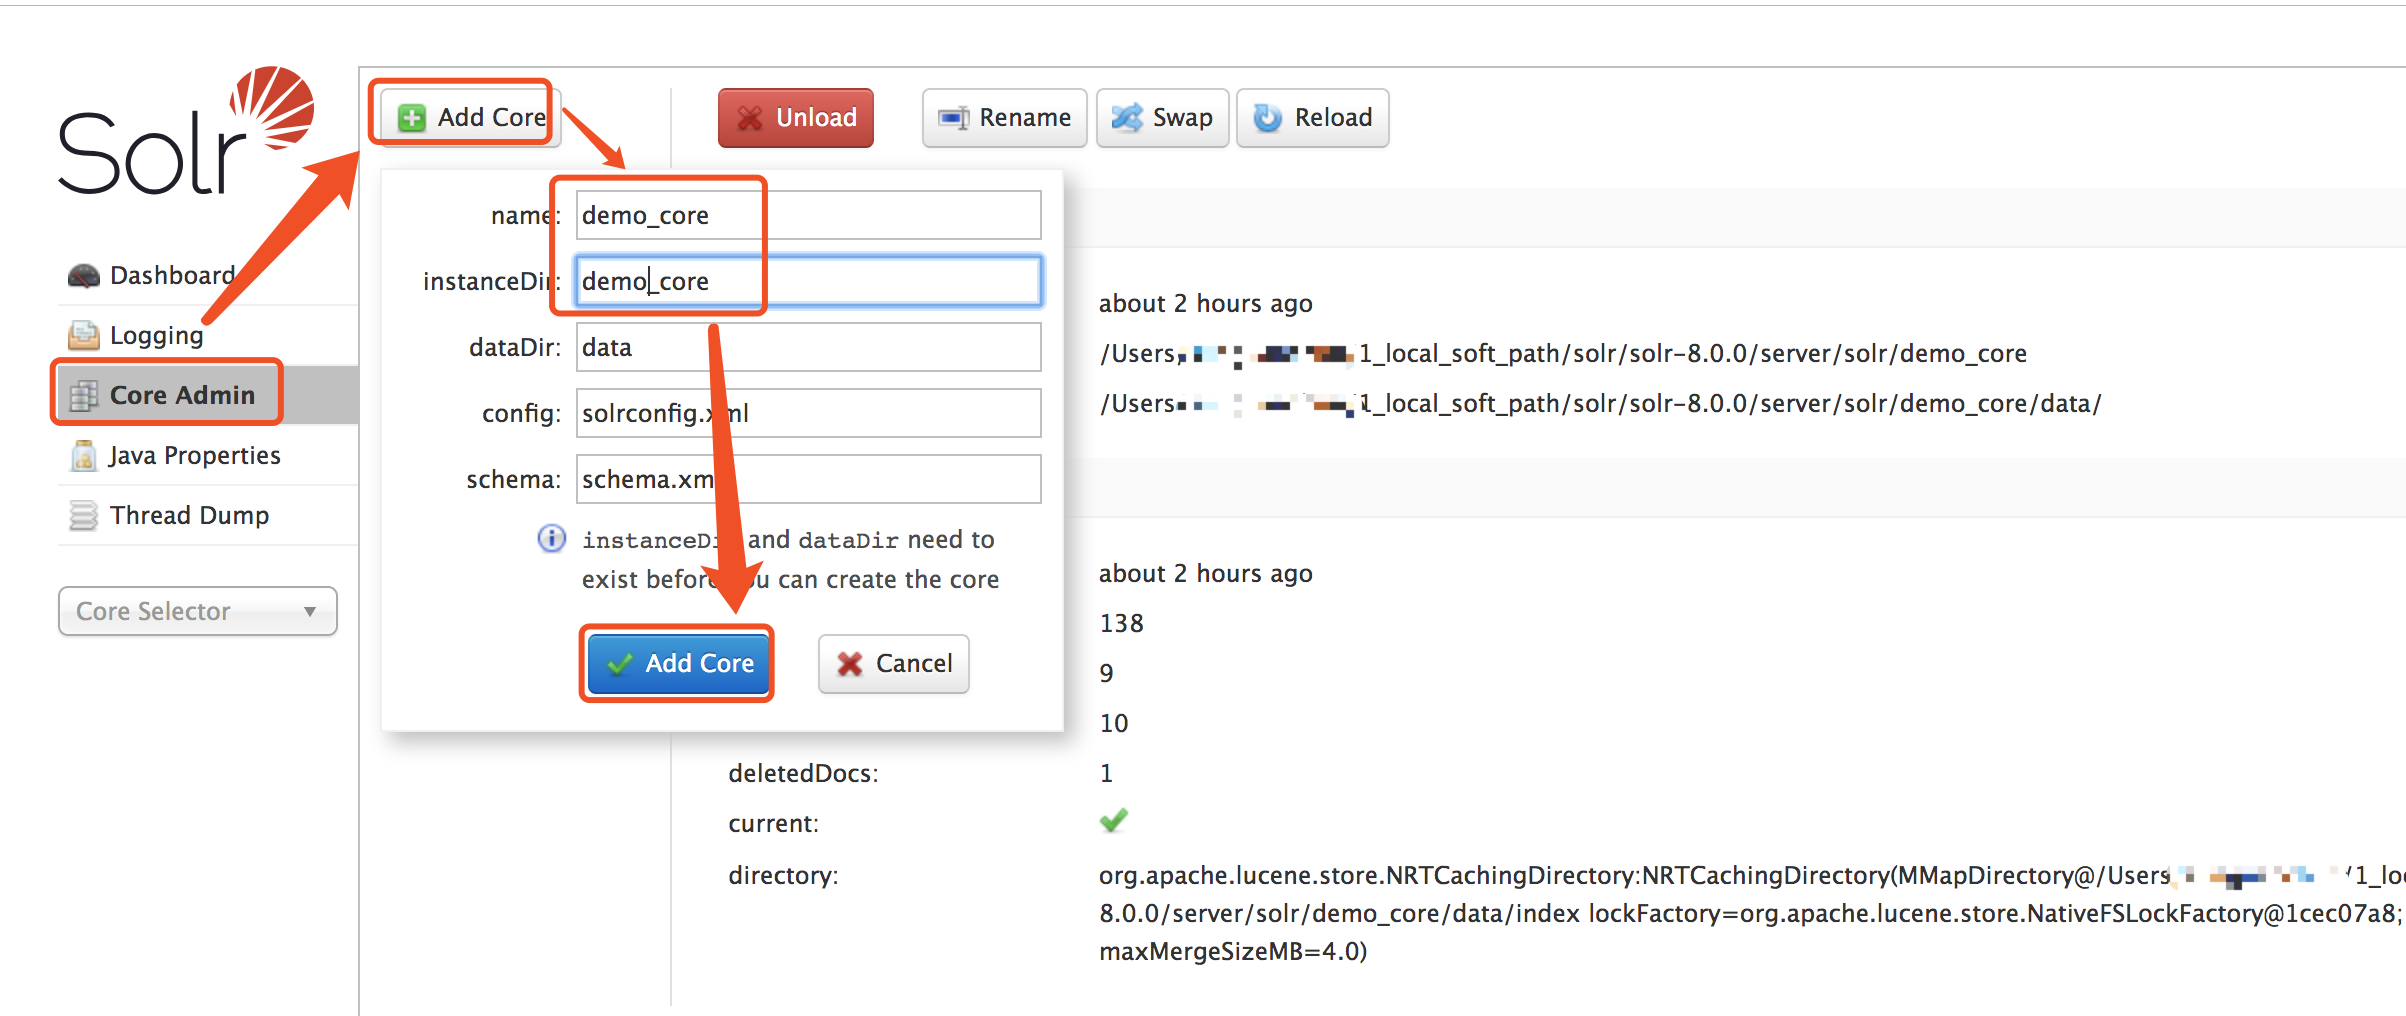
Task: Click the config: label in the dialog
Action: click(x=521, y=413)
